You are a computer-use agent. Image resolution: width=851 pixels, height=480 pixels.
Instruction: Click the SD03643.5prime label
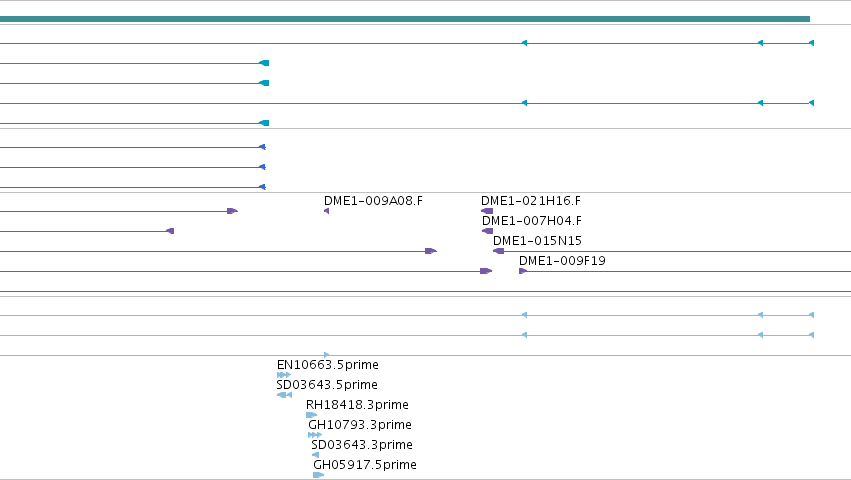coord(327,385)
